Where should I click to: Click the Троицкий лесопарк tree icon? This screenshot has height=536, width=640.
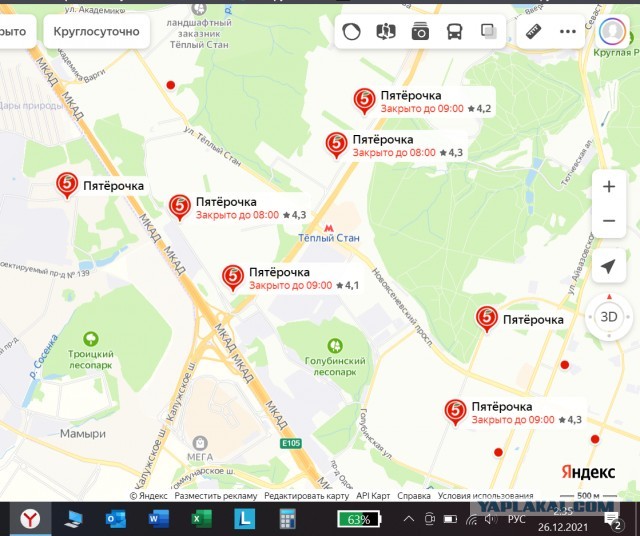[91, 339]
